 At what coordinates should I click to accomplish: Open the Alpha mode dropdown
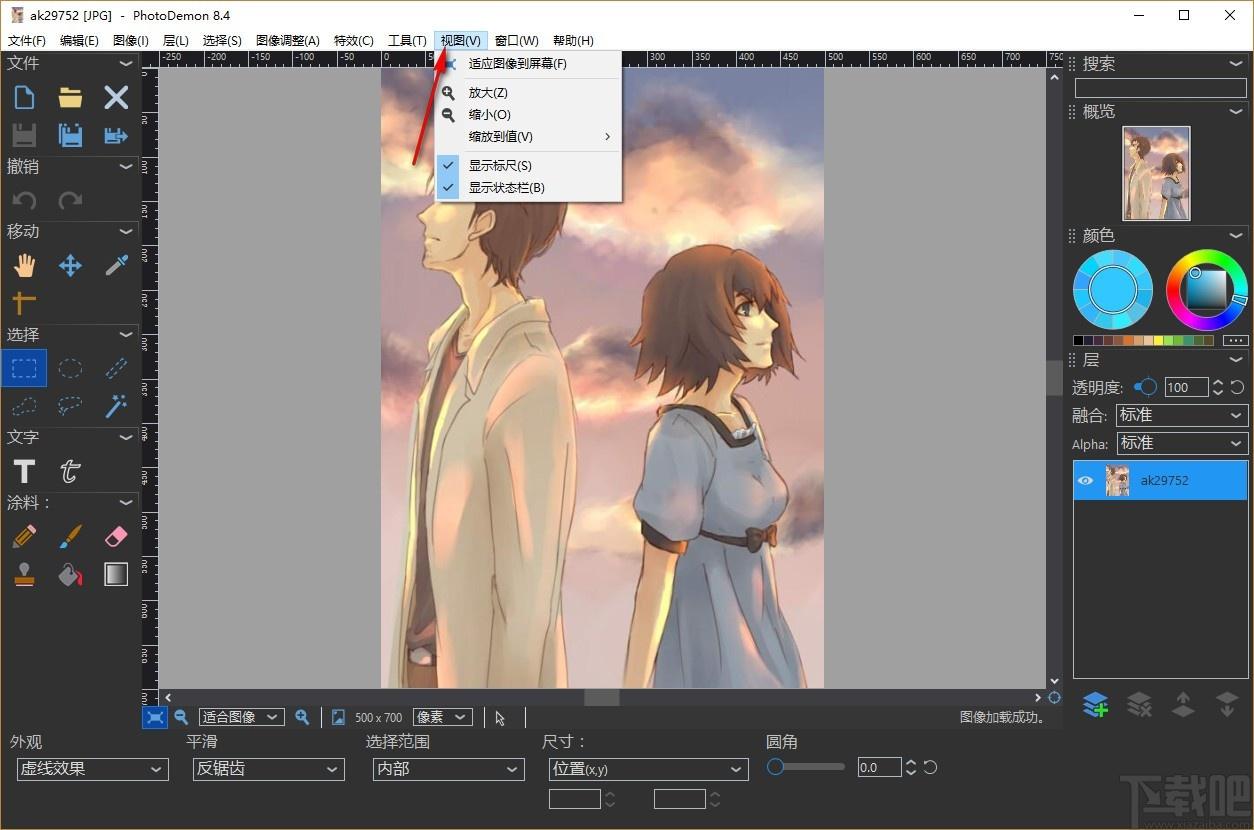(1182, 443)
